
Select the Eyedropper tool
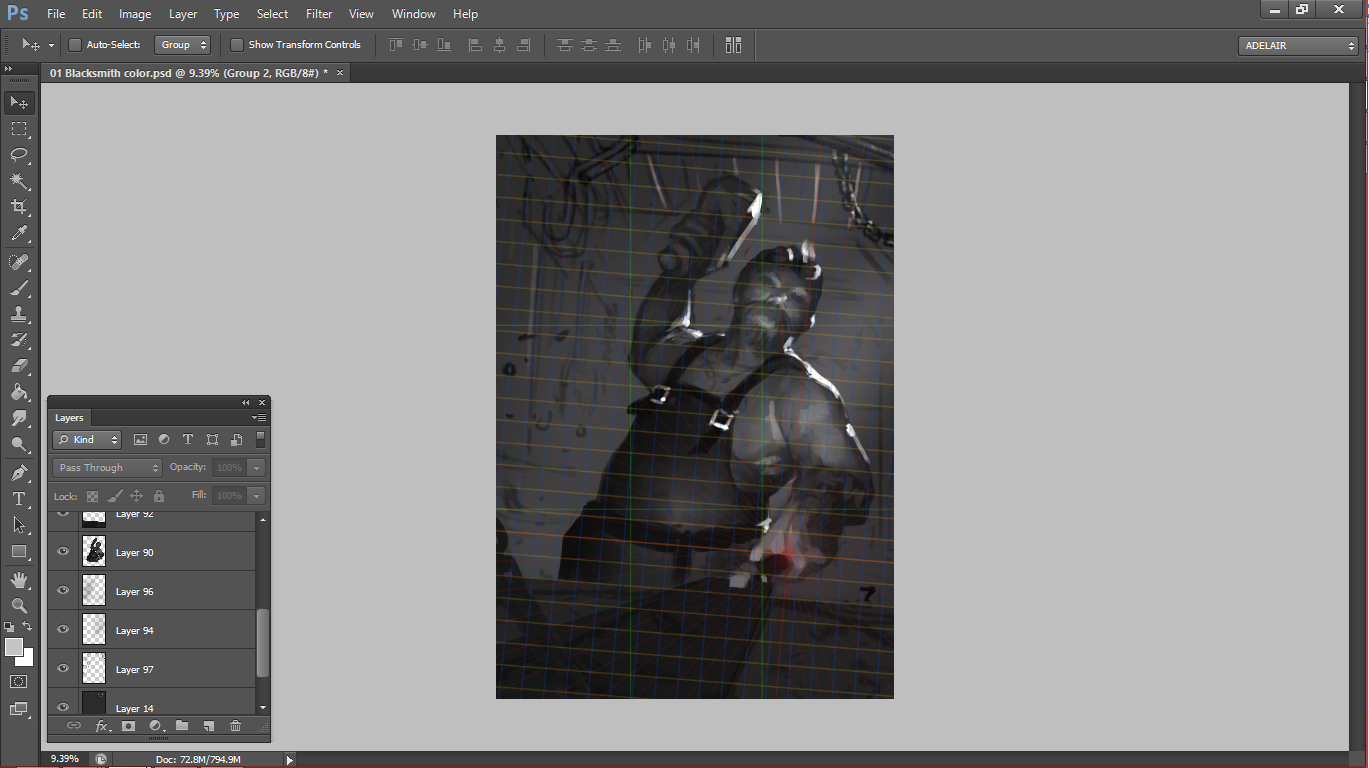[19, 234]
